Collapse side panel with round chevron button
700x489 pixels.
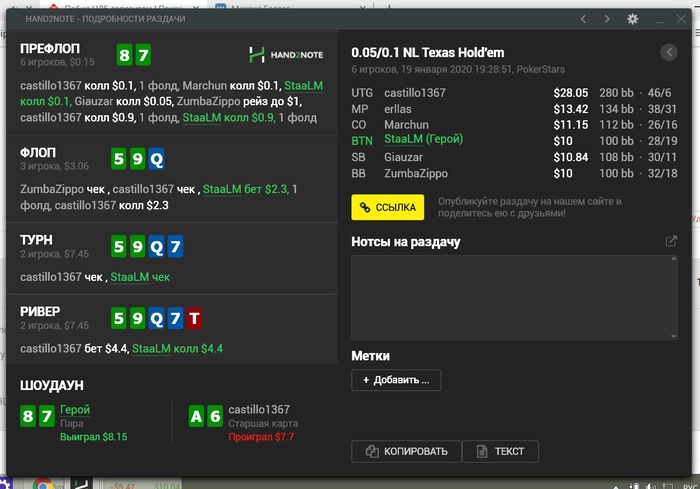[669, 52]
